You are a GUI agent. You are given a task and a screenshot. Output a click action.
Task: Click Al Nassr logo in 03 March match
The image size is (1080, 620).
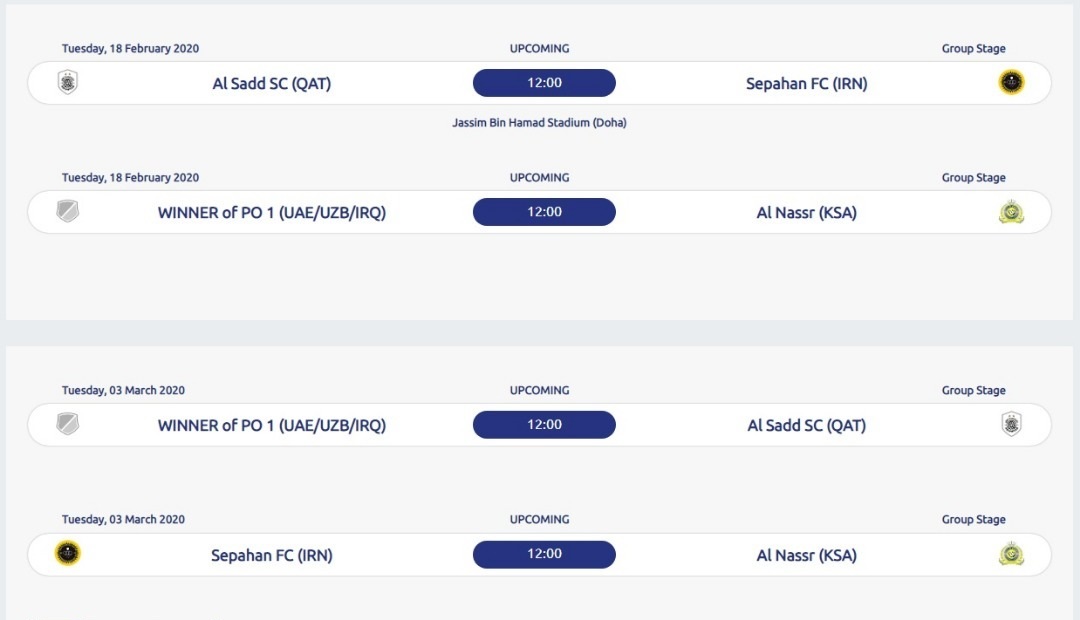click(1011, 554)
